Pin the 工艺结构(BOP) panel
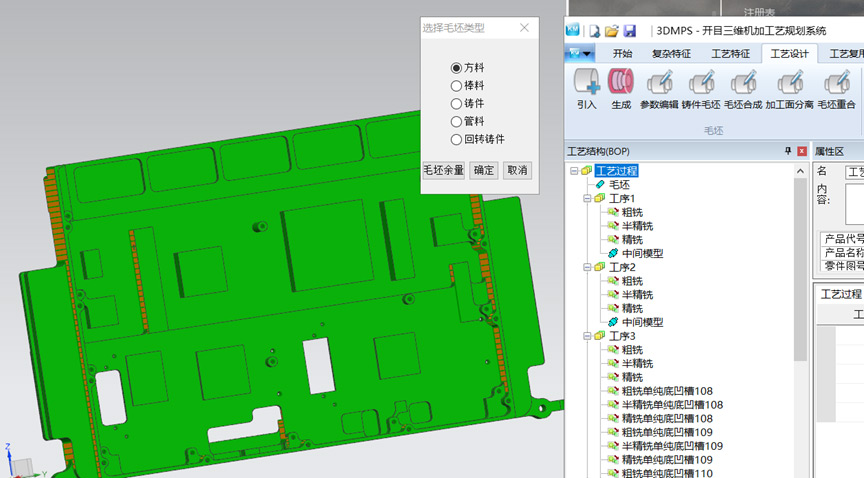 click(x=788, y=152)
